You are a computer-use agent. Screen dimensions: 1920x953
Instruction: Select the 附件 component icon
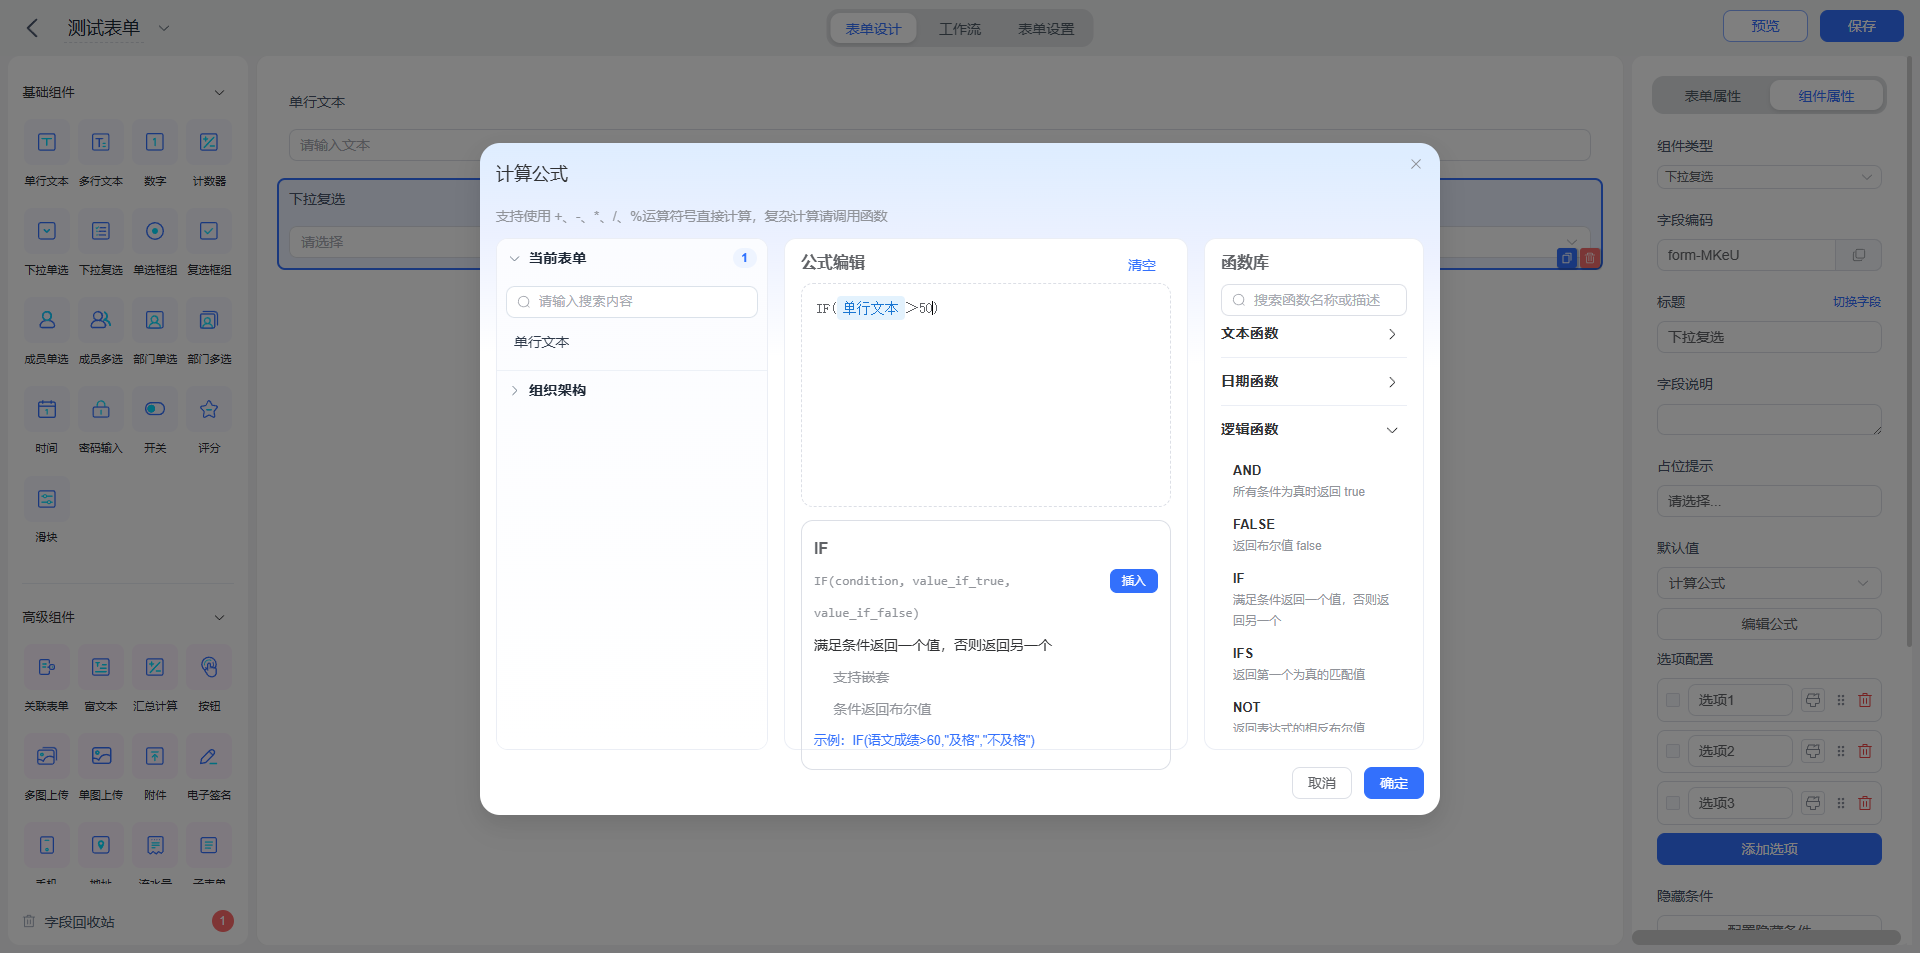click(155, 757)
